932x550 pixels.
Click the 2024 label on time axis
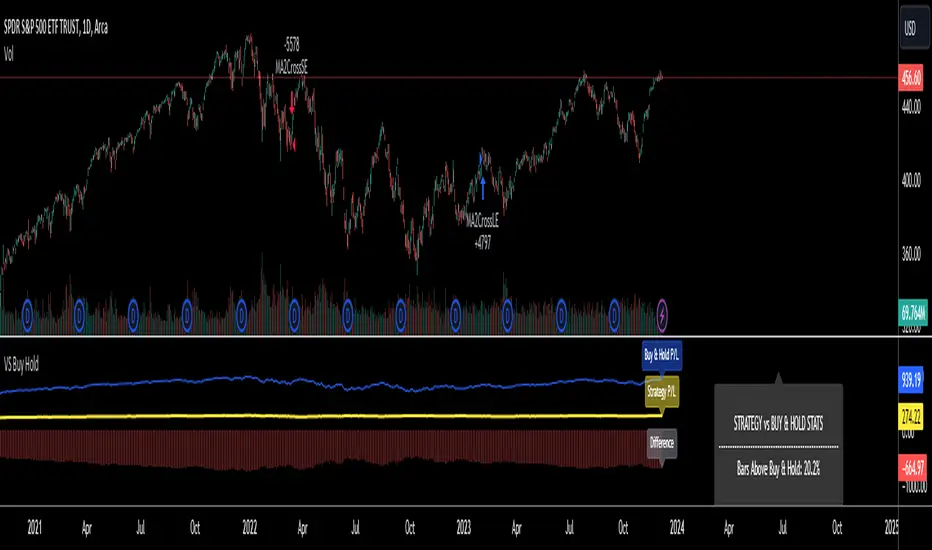676,527
